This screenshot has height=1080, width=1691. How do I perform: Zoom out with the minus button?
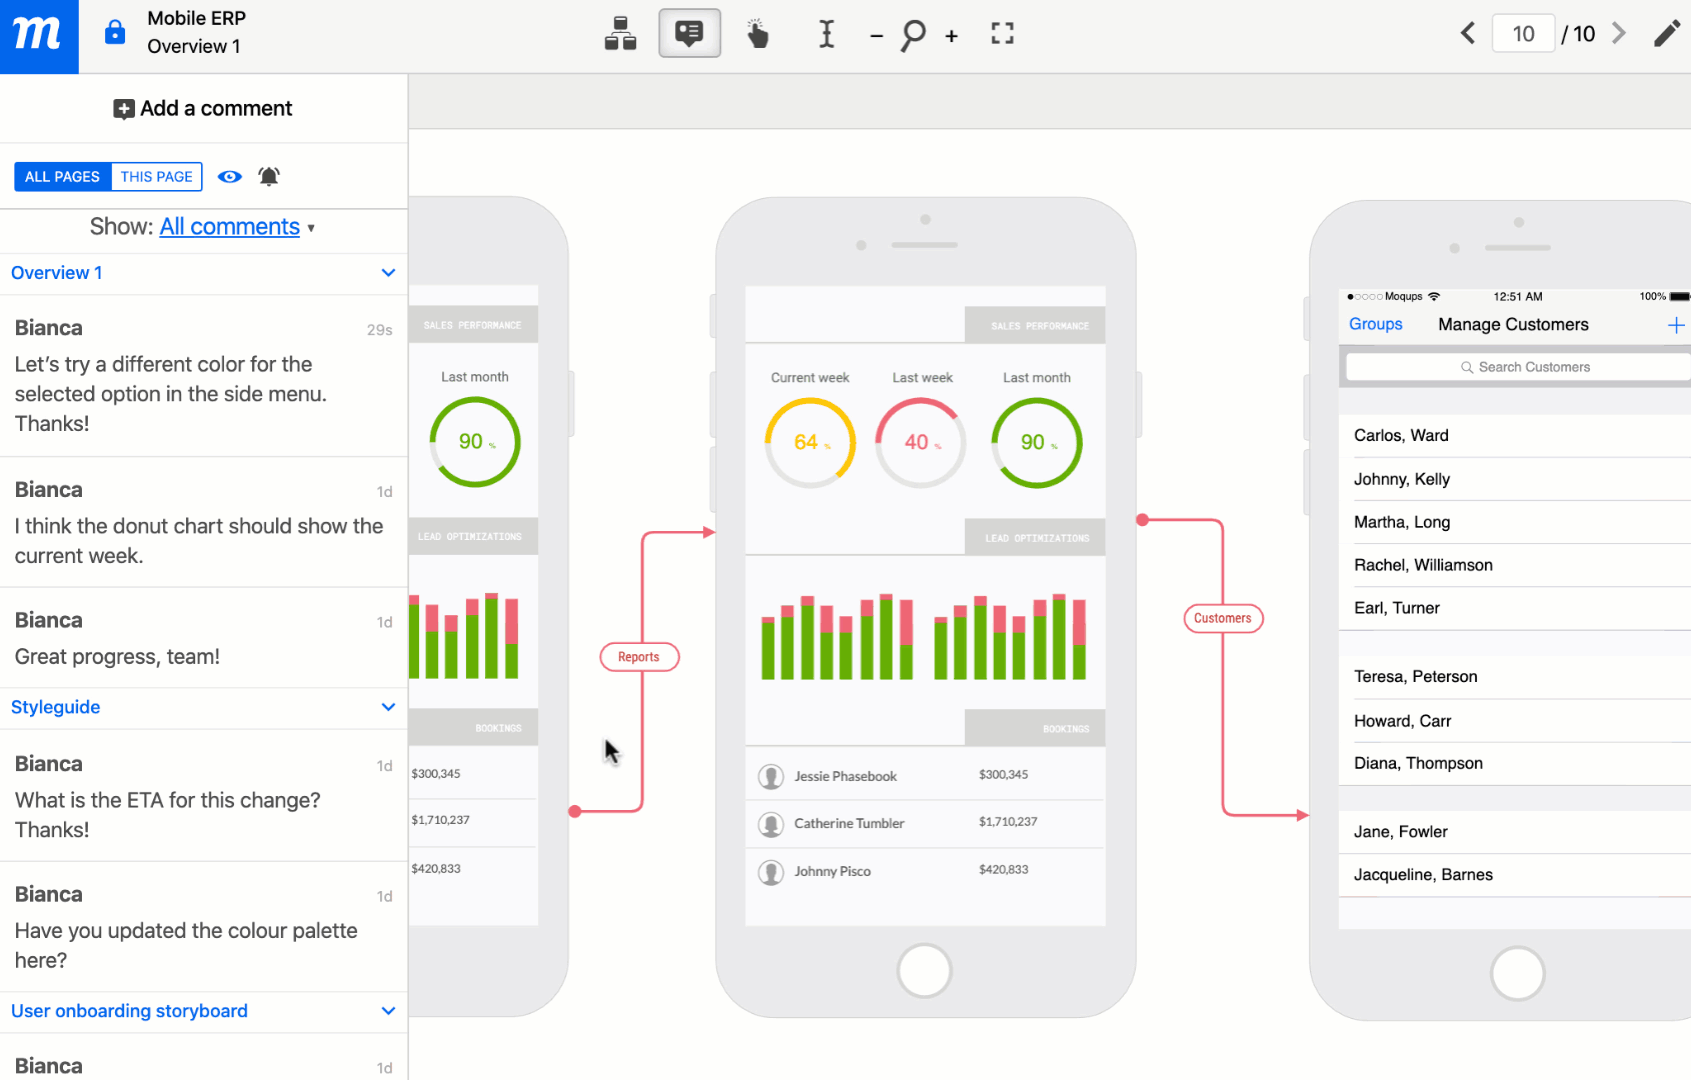pos(876,36)
